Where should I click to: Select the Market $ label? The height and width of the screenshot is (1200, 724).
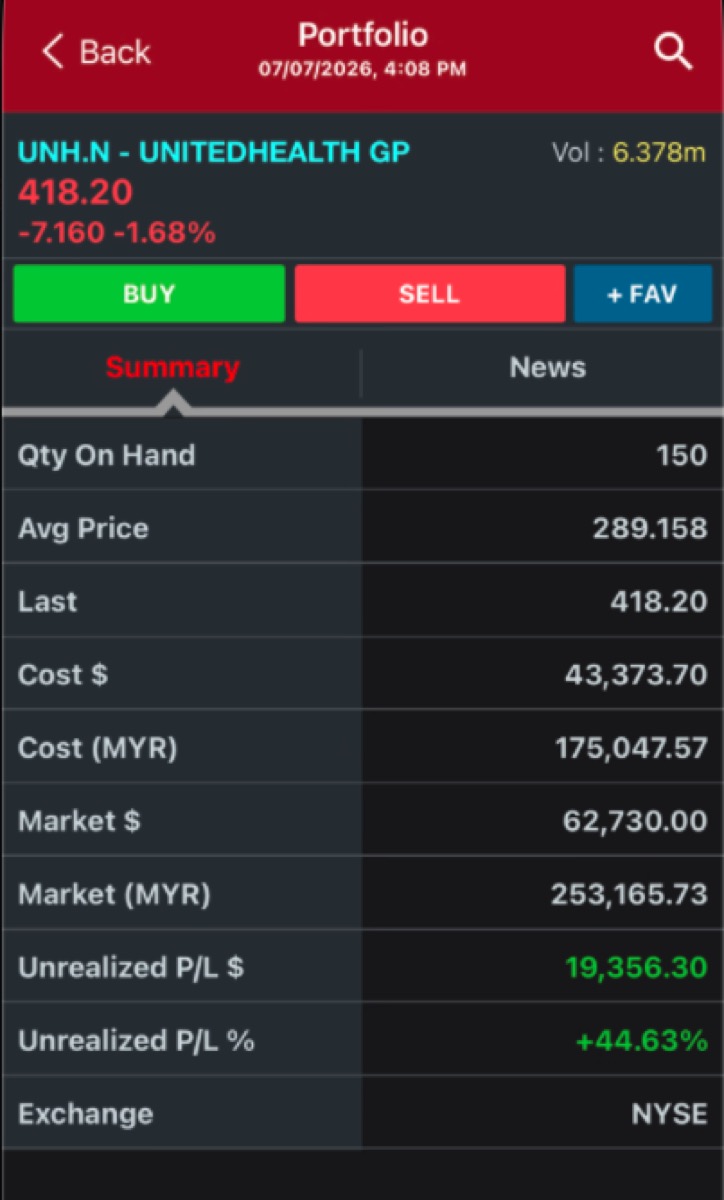(79, 821)
